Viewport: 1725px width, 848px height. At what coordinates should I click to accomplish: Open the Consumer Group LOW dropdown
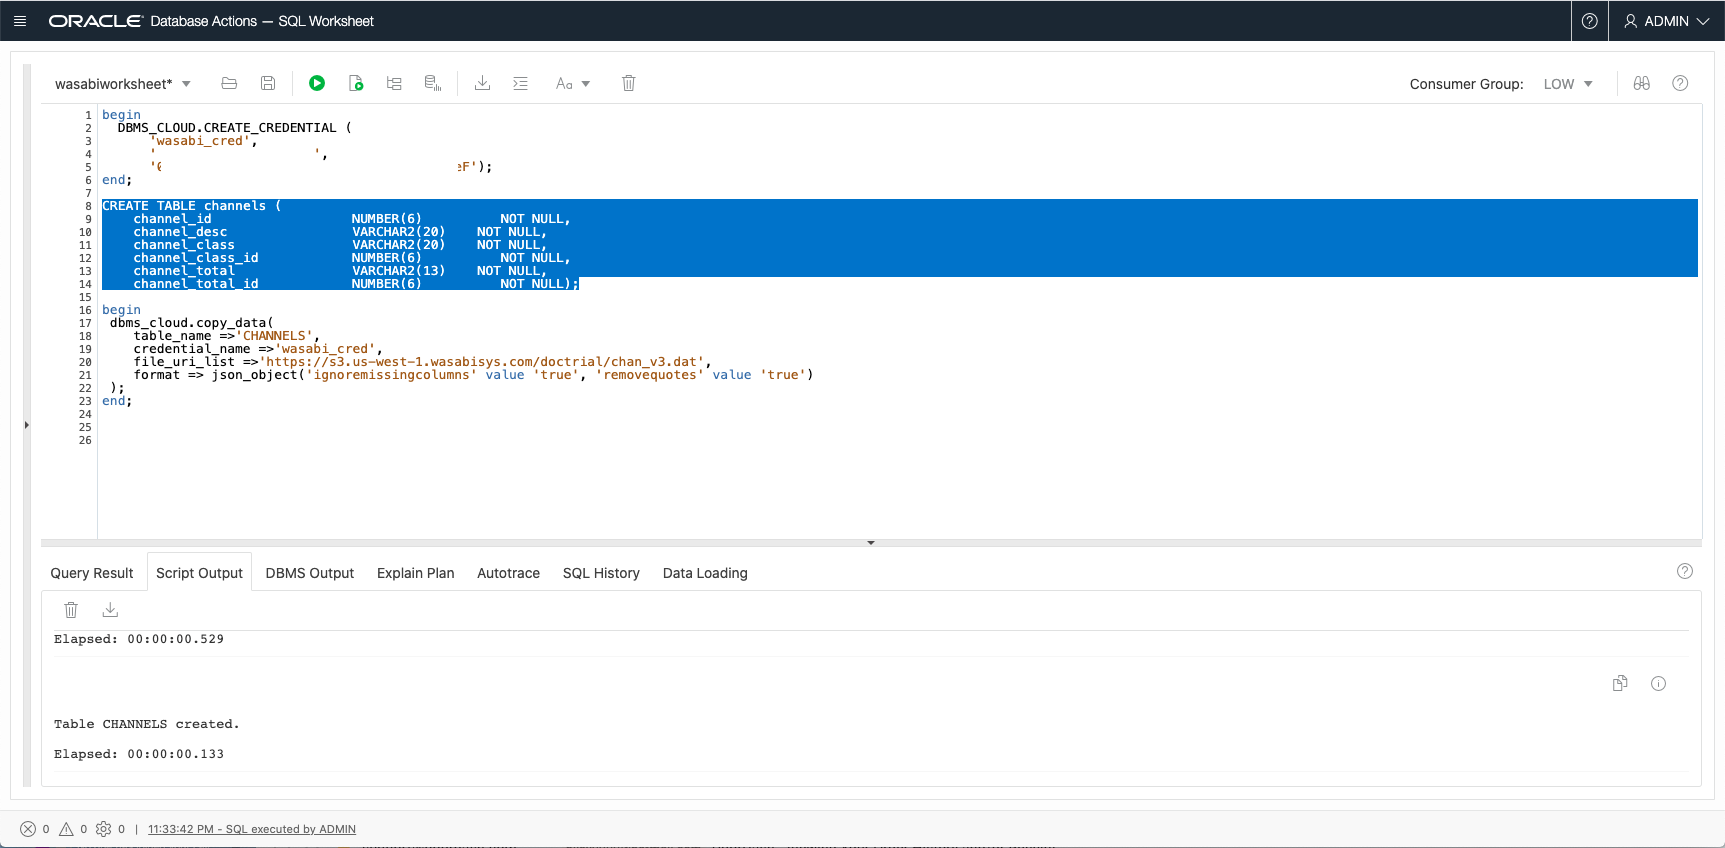(x=1568, y=84)
